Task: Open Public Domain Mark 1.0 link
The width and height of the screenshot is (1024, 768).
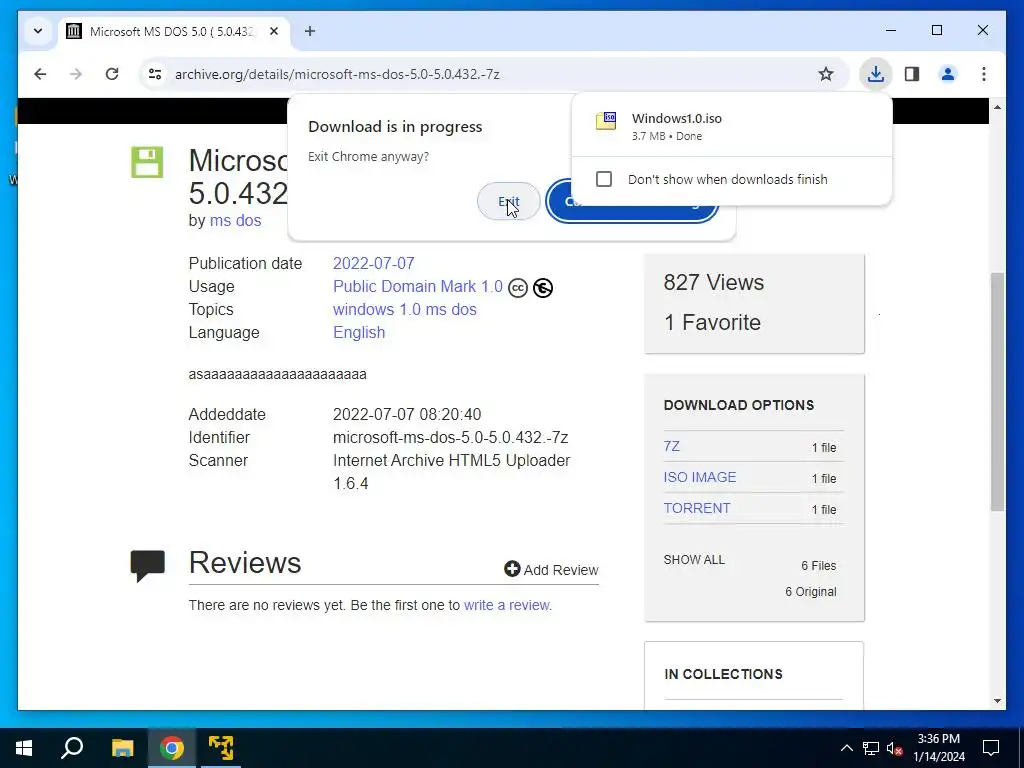Action: [x=418, y=286]
